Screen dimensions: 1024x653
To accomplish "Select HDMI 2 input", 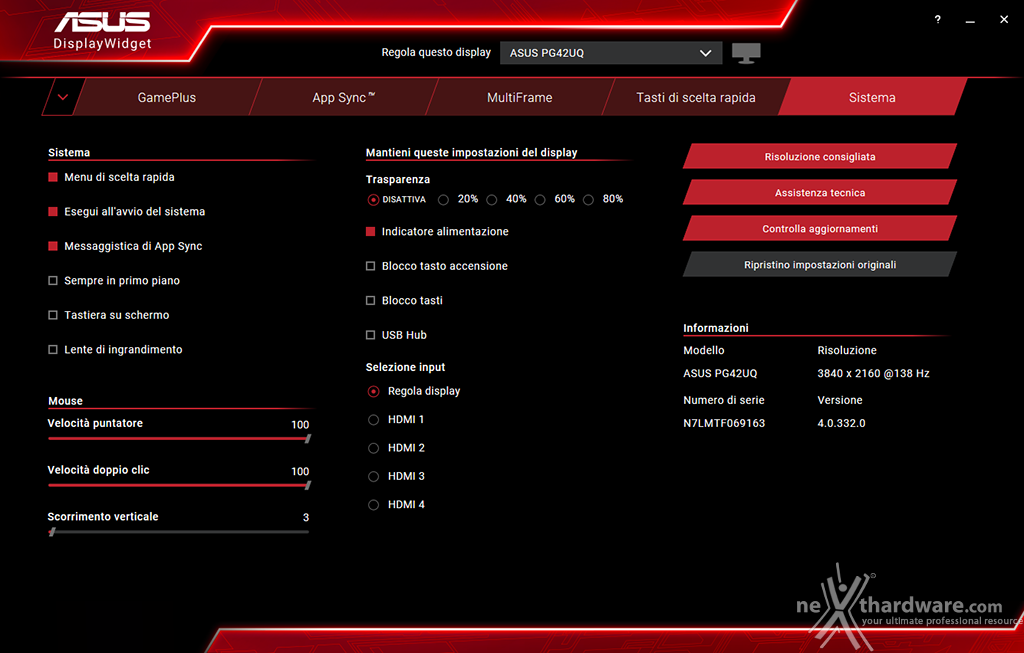I will (374, 448).
